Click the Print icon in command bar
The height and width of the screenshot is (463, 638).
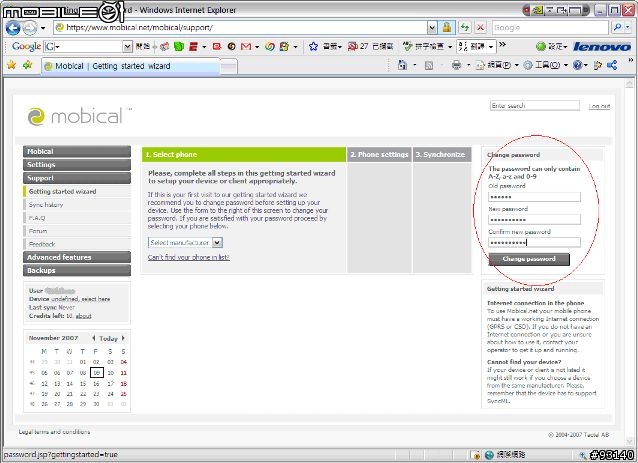[456, 65]
